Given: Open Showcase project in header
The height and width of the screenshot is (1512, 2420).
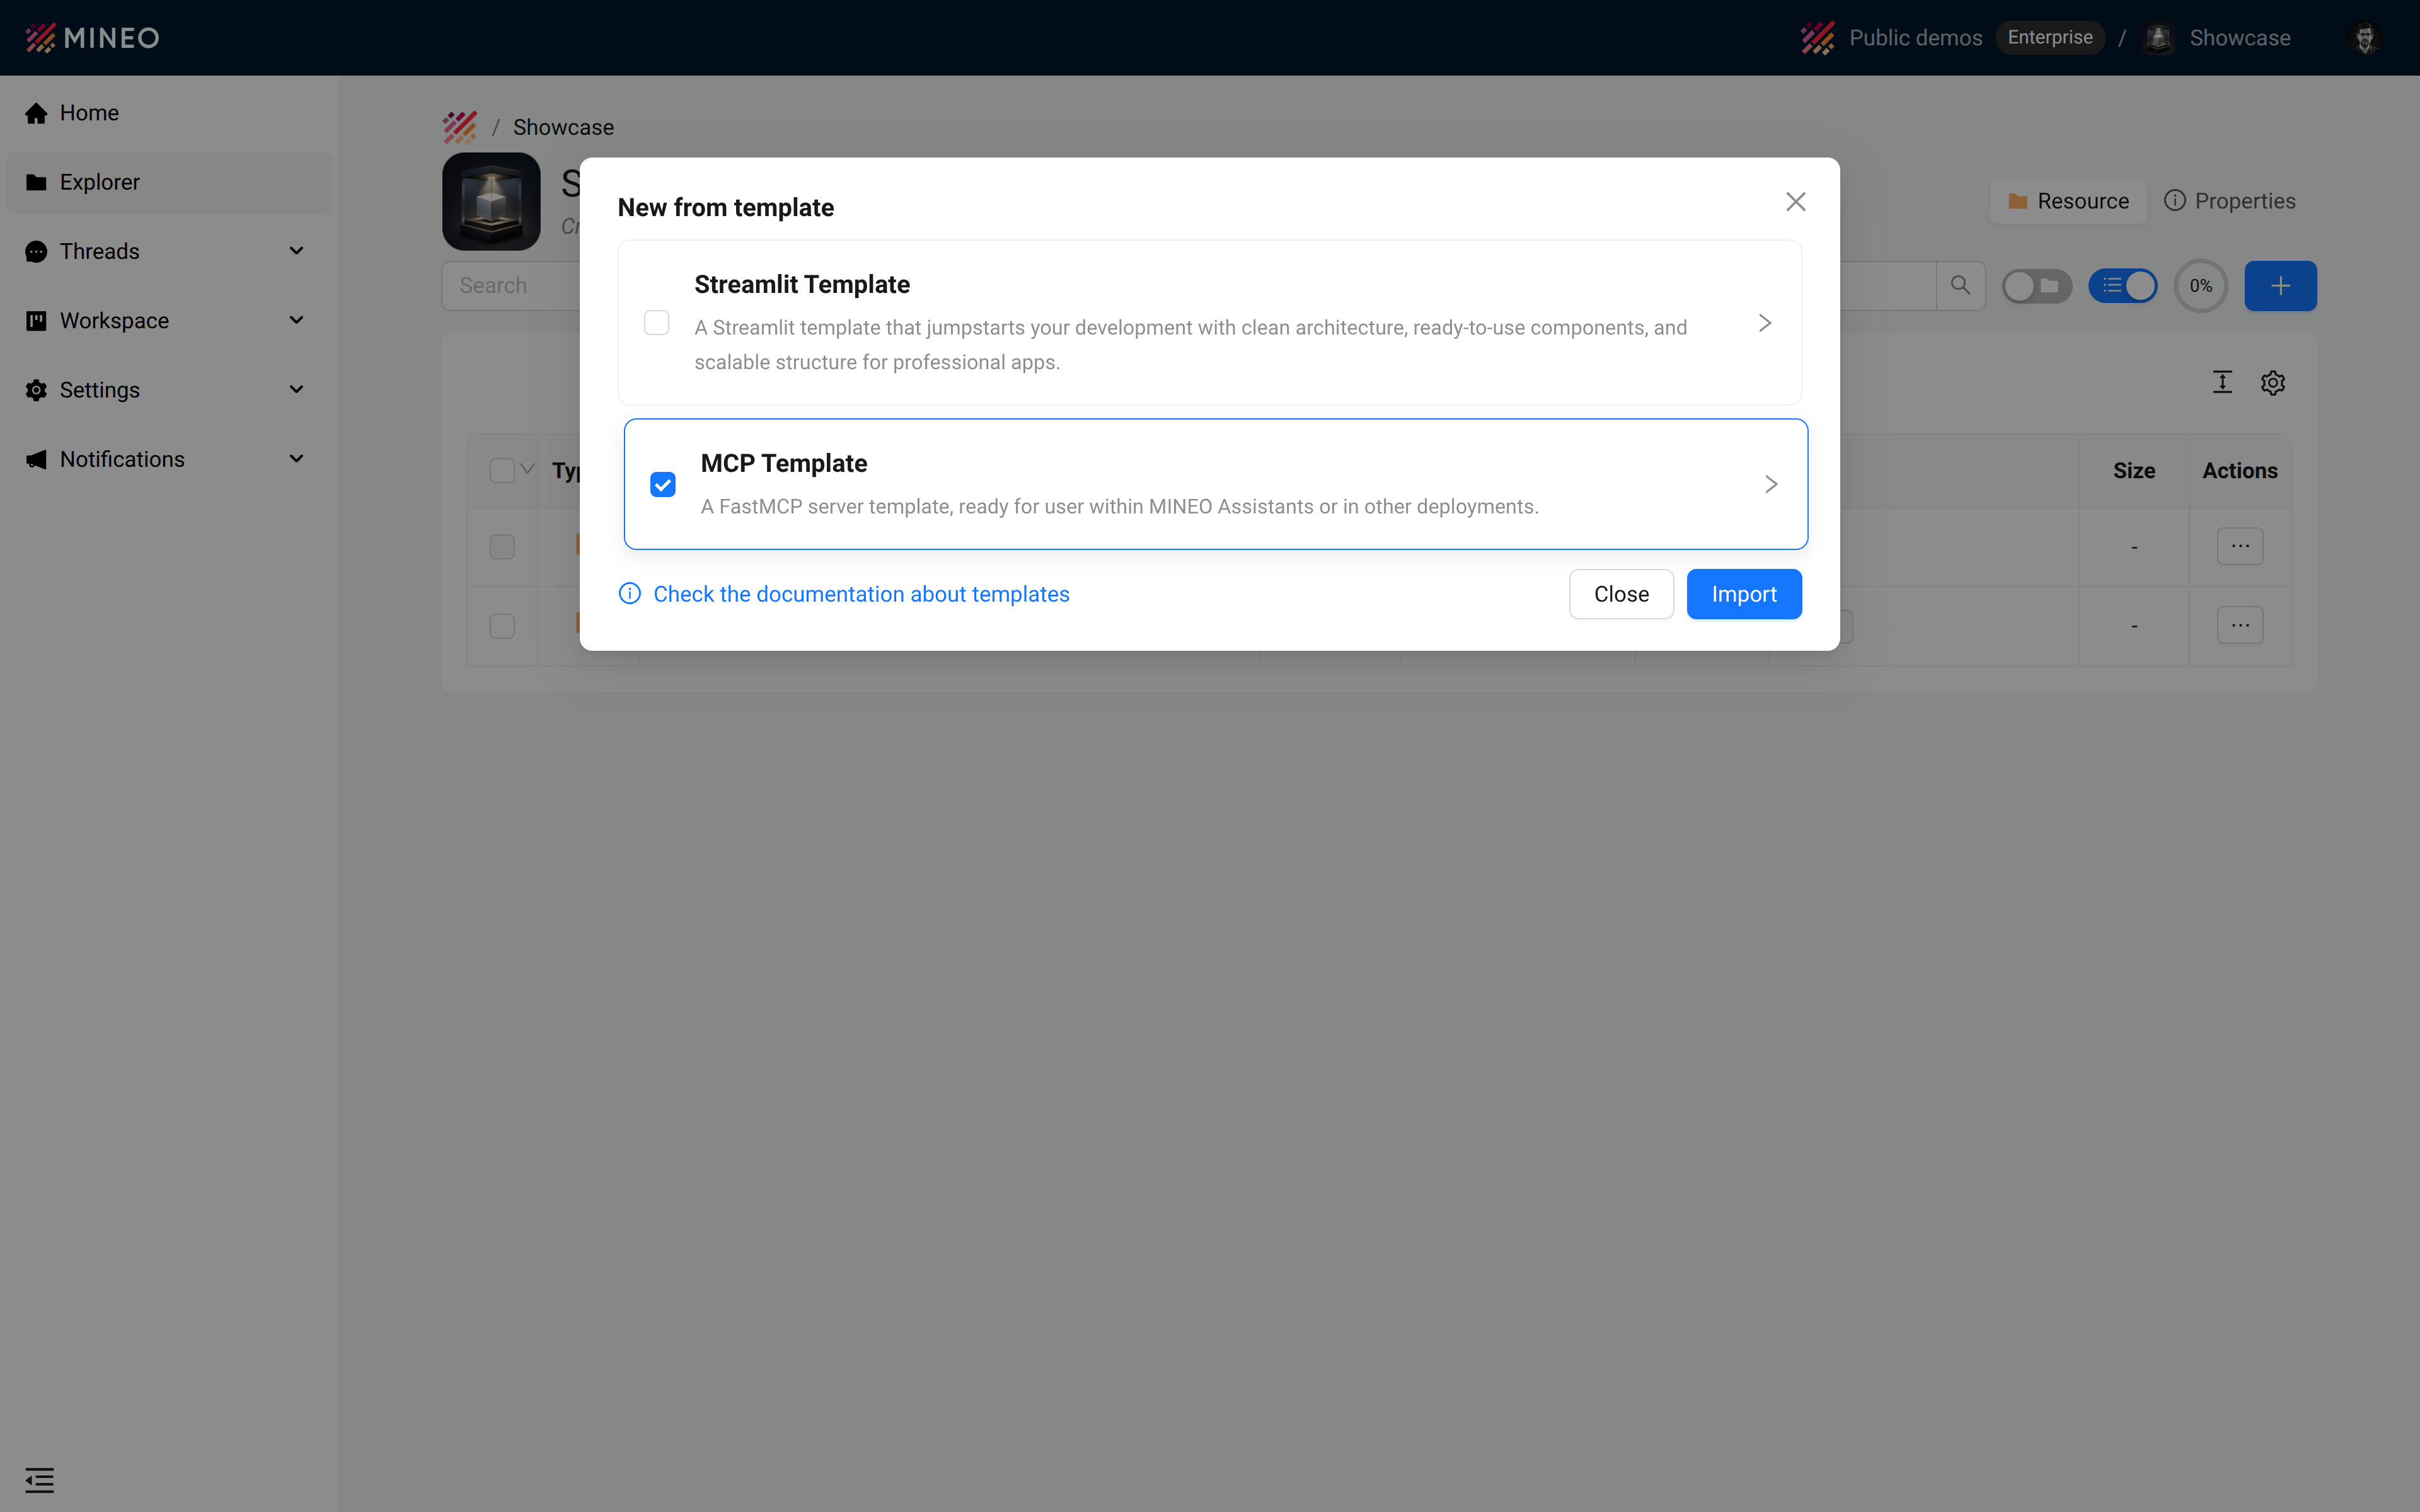Looking at the screenshot, I should coord(2239,38).
